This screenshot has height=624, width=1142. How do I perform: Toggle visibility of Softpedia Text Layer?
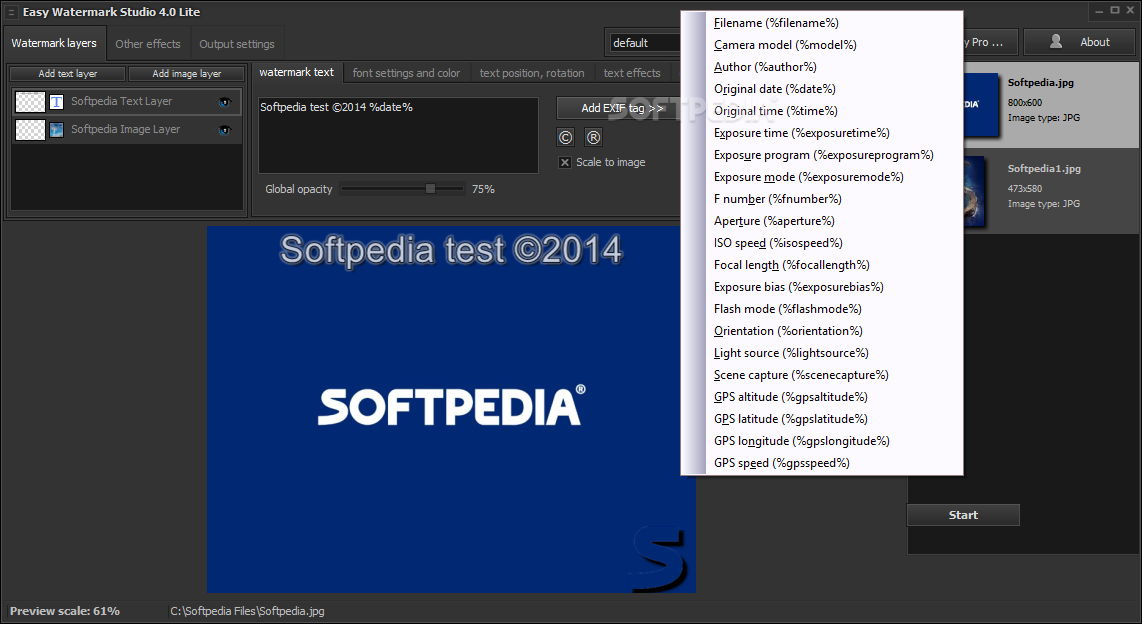point(224,102)
